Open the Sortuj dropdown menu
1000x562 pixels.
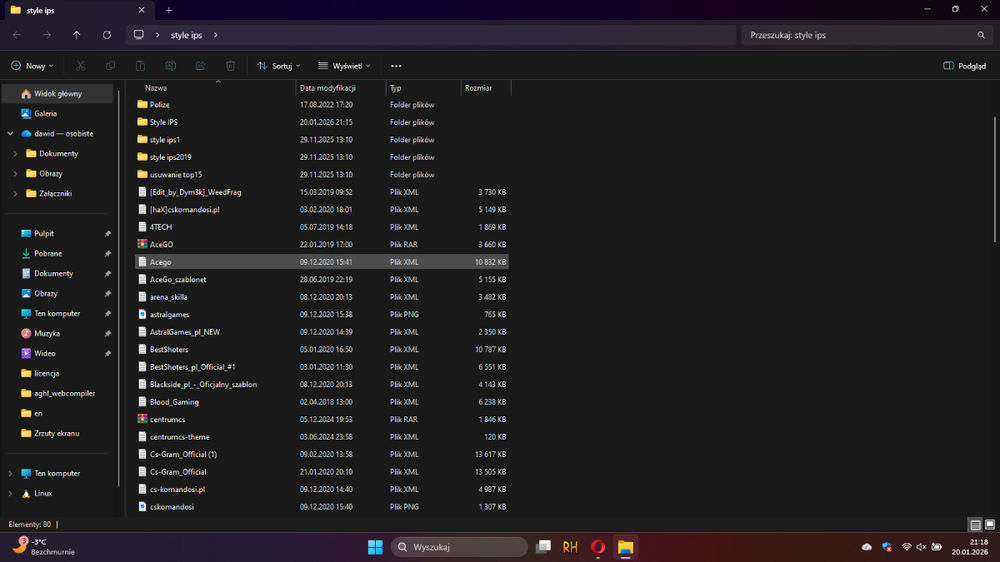click(x=279, y=66)
